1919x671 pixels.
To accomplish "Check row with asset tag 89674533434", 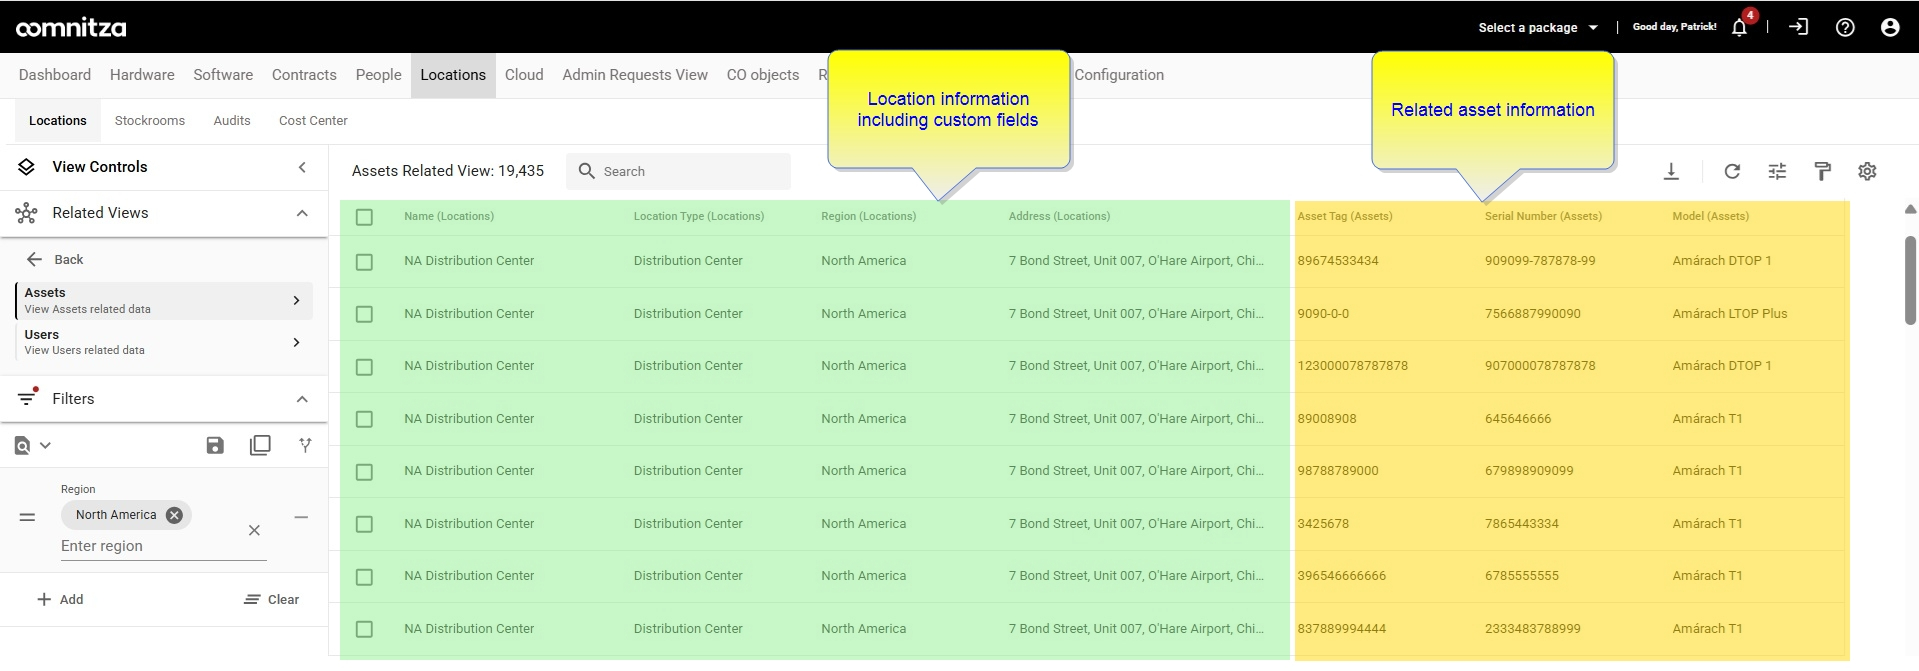I will [x=364, y=262].
